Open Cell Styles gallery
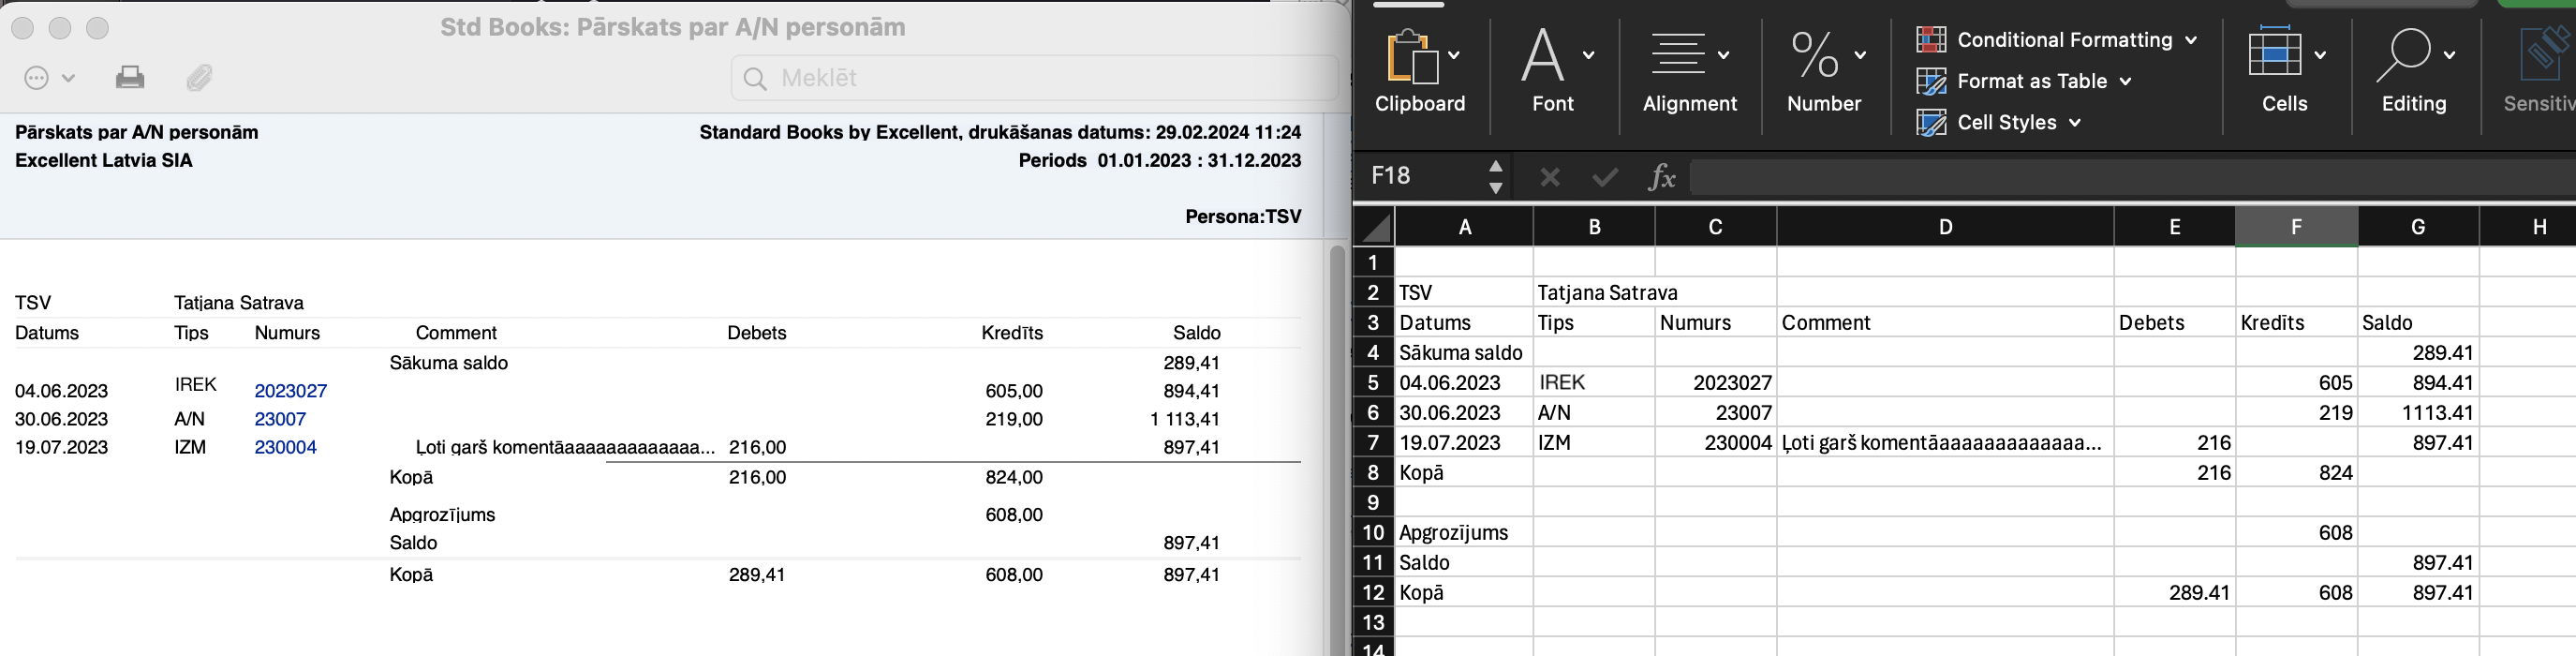 click(x=1999, y=122)
